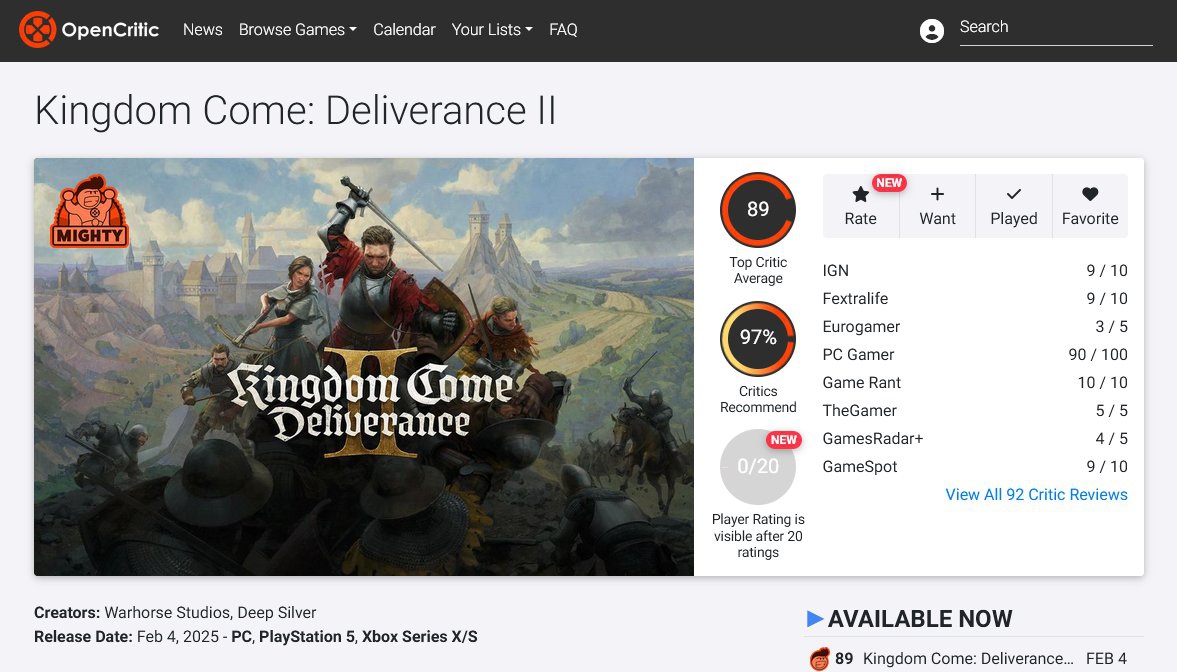This screenshot has height=672, width=1177.
Task: Open the Calendar menu item
Action: click(404, 30)
